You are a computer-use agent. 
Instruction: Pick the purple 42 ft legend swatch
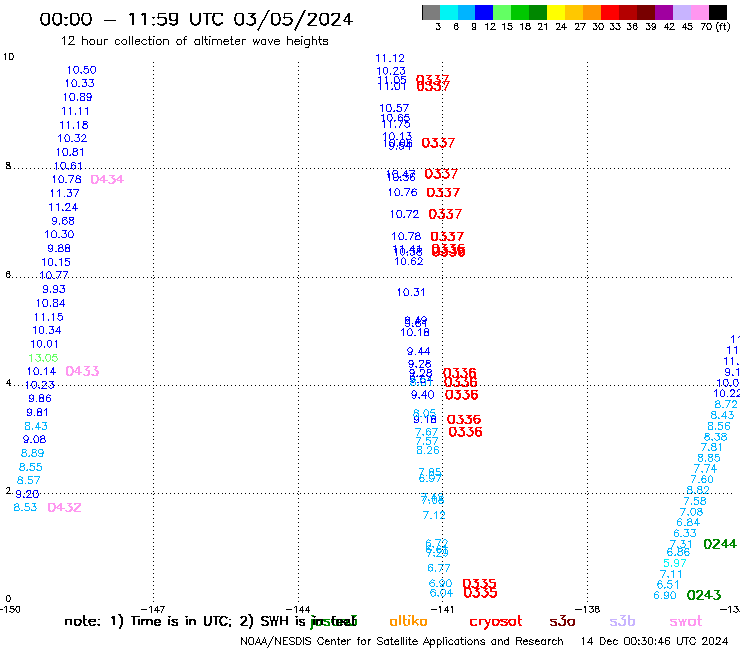tap(664, 12)
